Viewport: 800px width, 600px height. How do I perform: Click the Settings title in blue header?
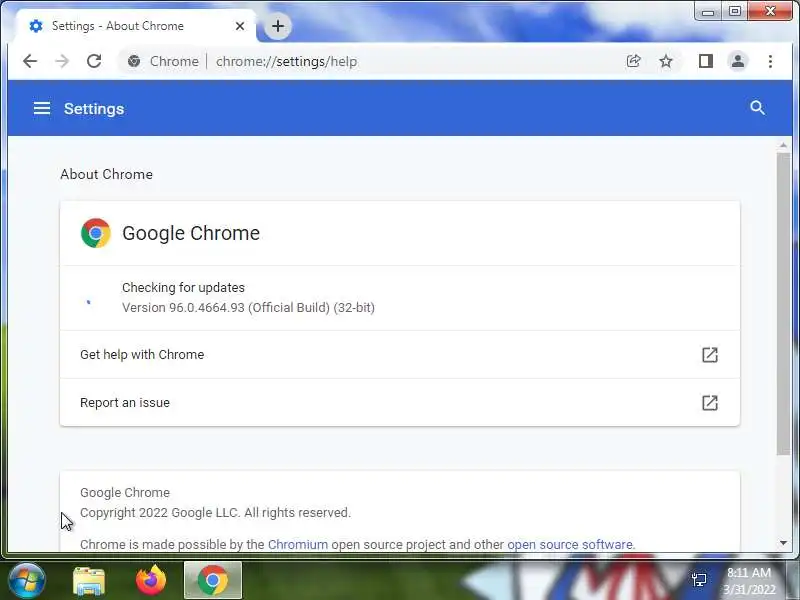94,109
